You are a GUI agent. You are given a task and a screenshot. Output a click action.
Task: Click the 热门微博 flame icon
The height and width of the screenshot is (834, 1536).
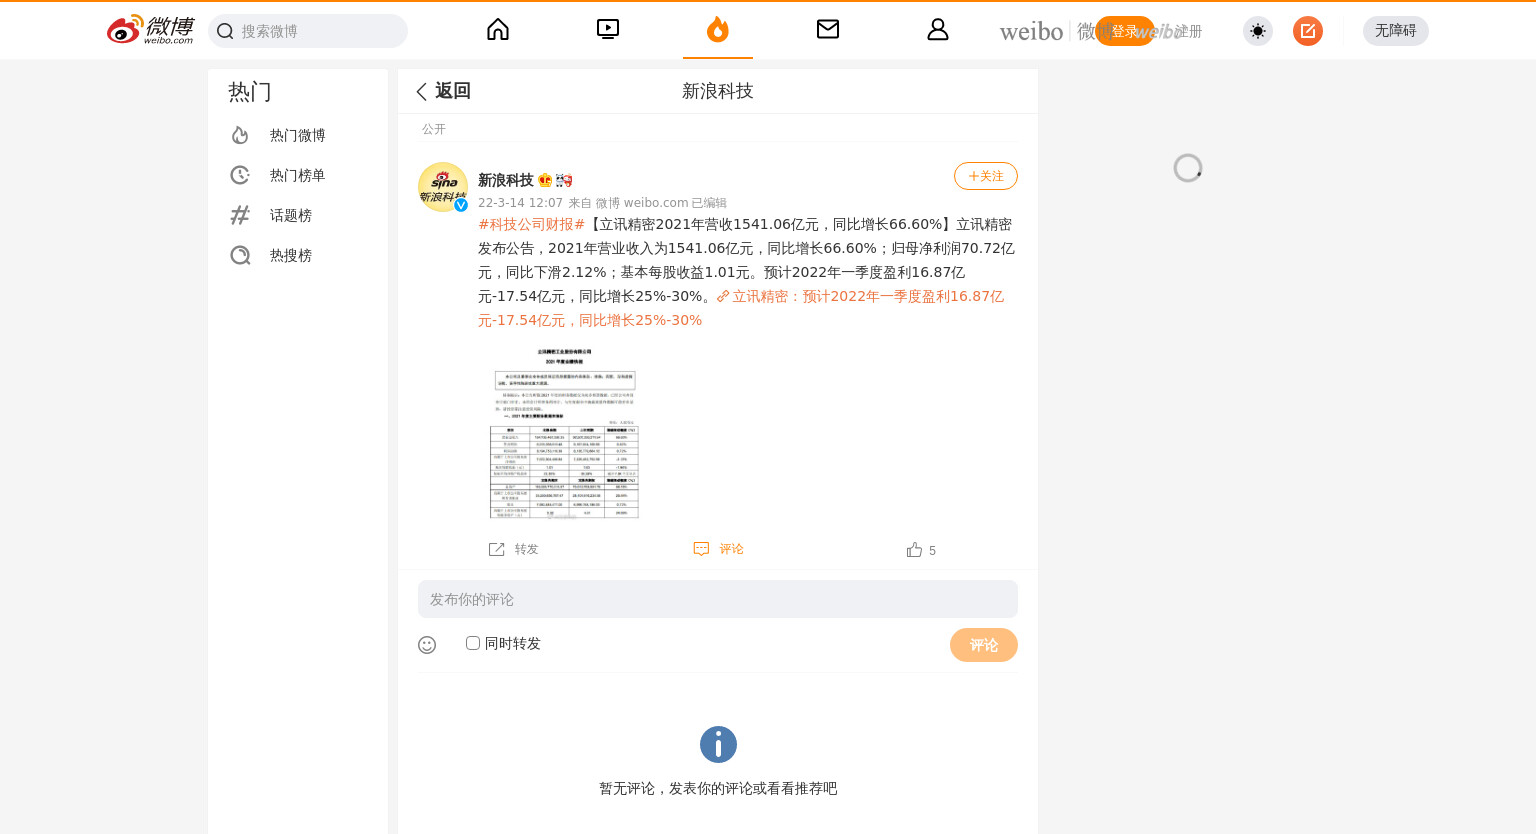(x=240, y=135)
